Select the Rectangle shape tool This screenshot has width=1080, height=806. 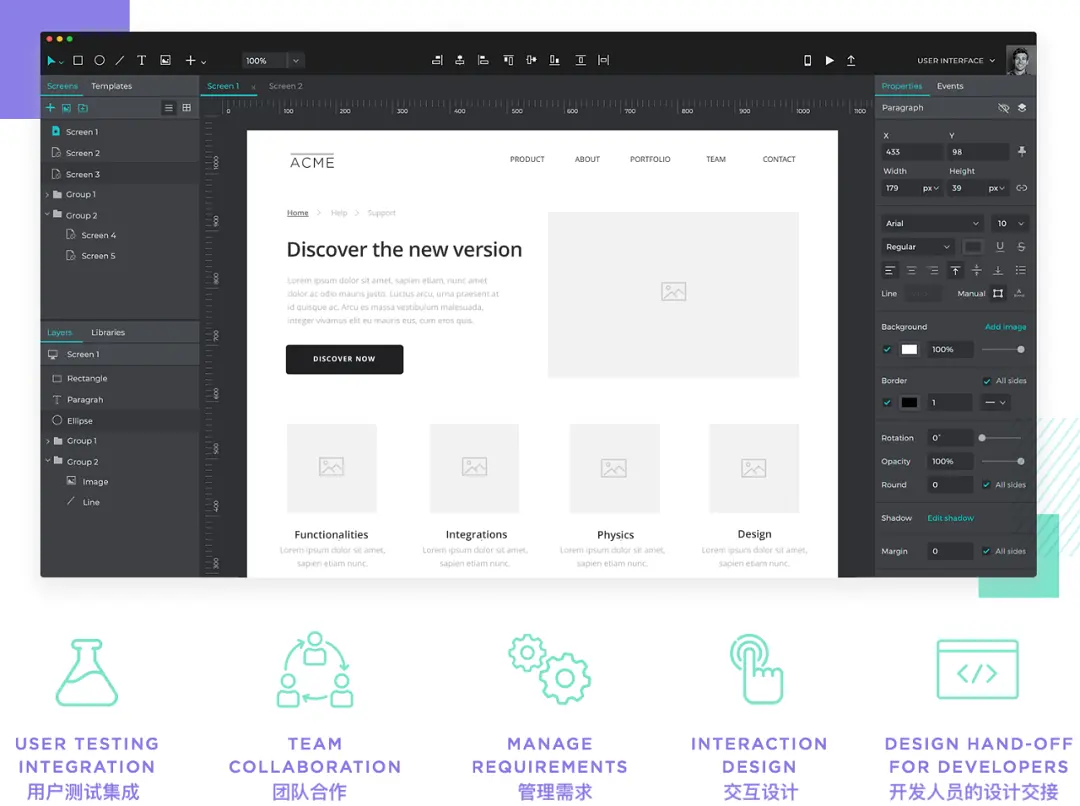78,61
